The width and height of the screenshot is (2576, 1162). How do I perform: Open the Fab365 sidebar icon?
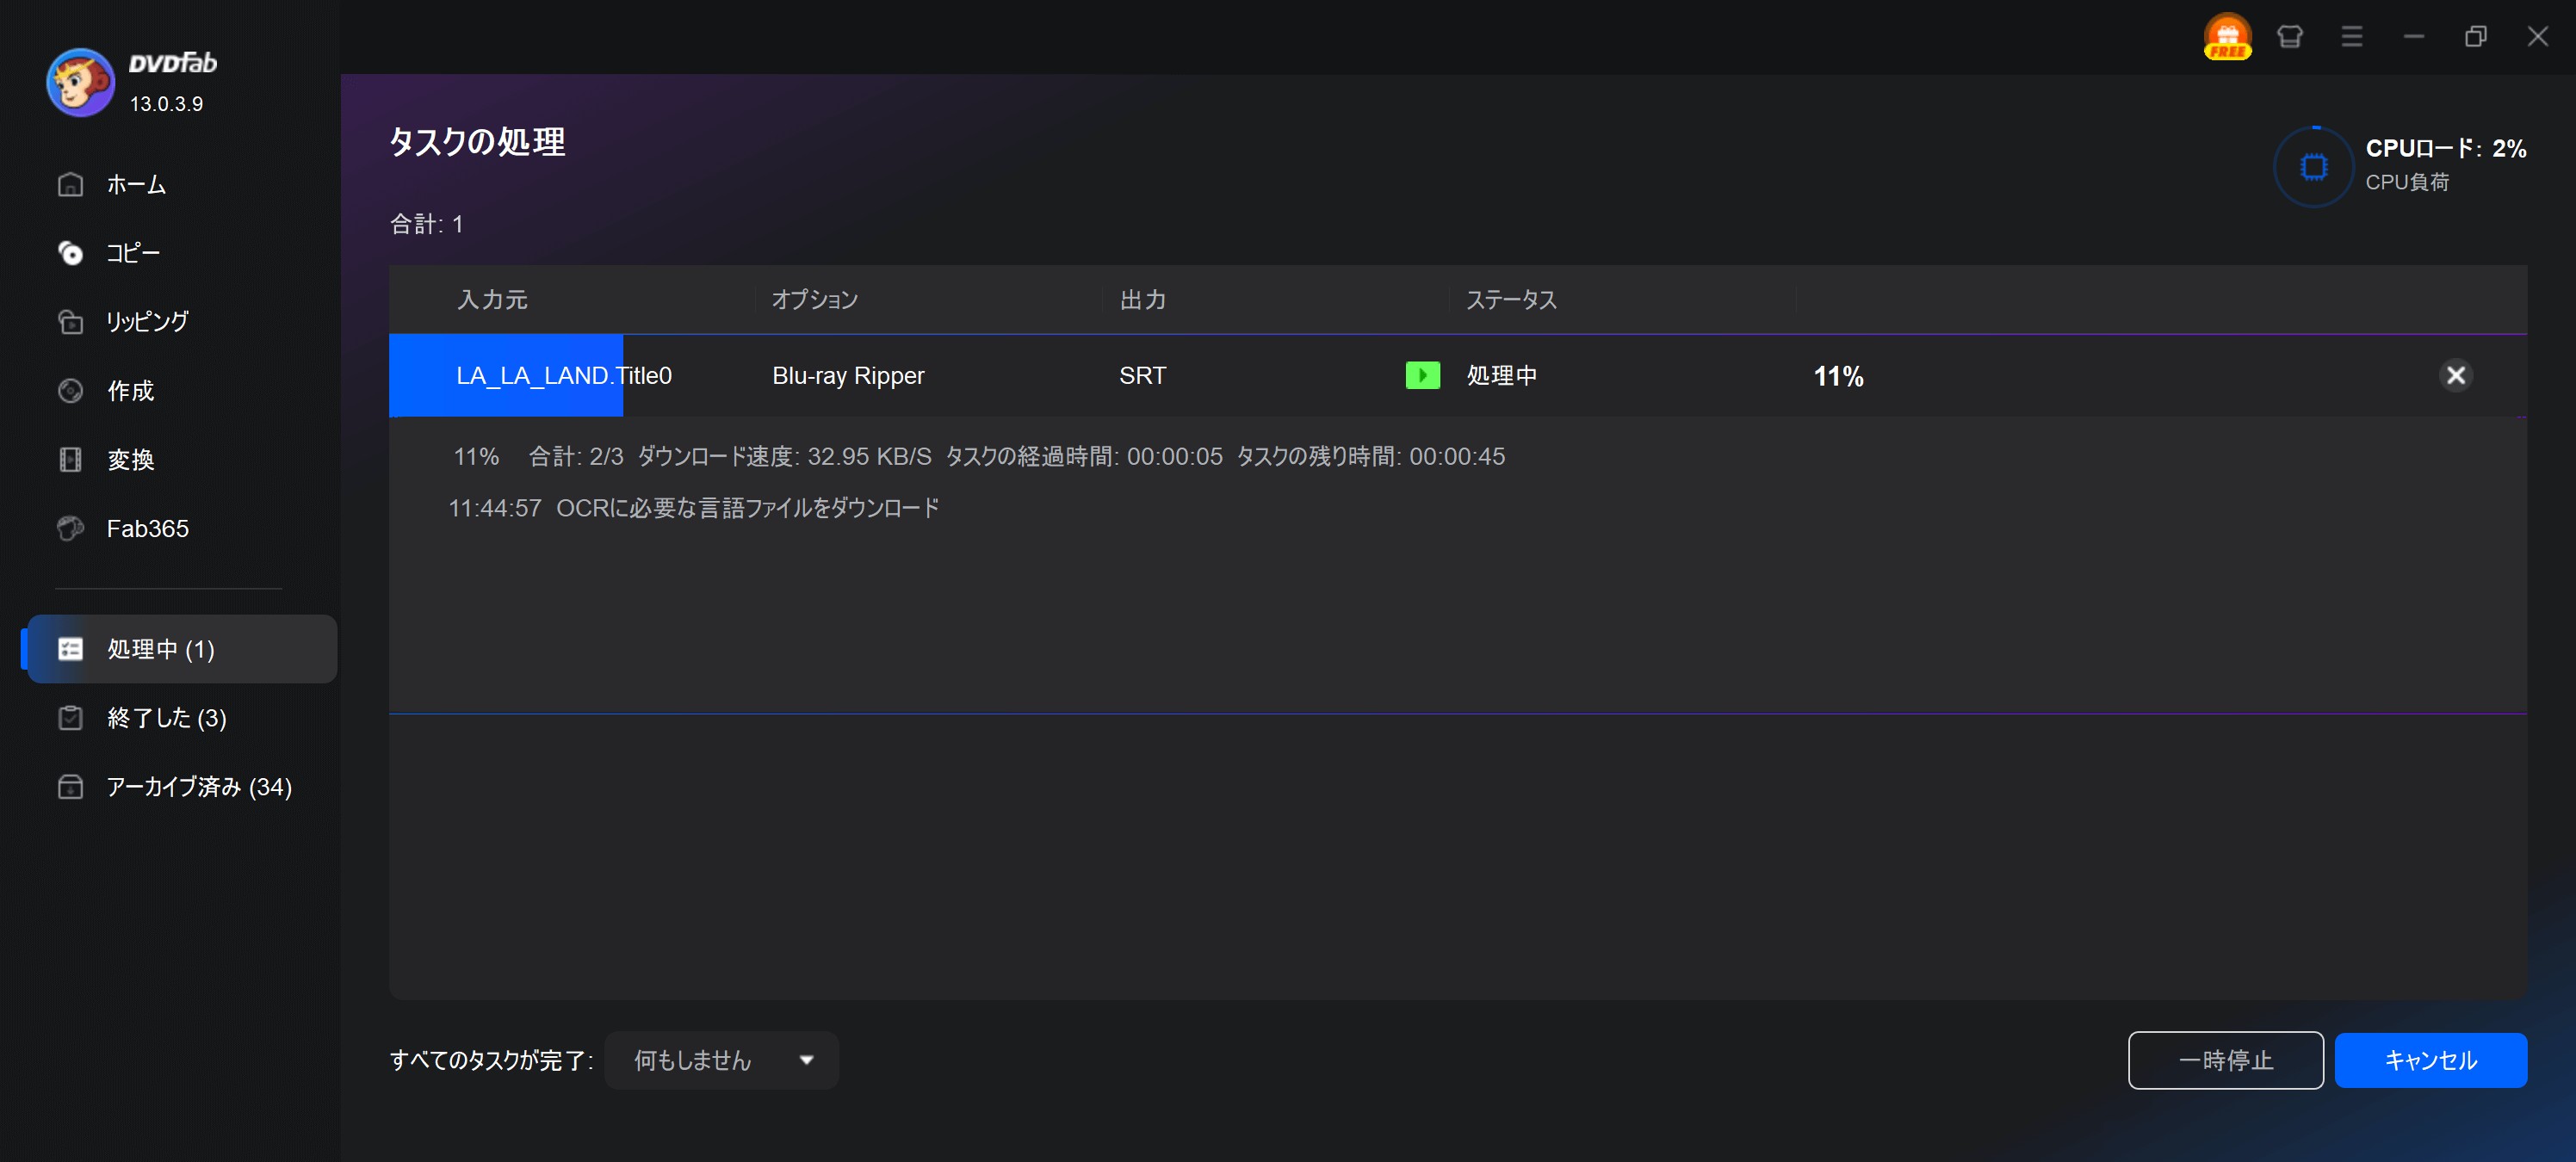(70, 528)
